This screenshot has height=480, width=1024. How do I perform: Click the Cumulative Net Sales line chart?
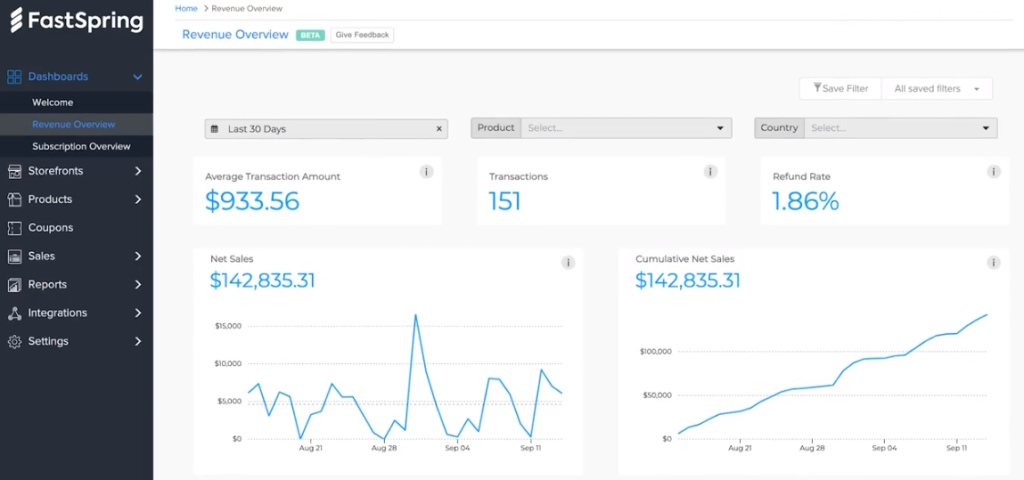pyautogui.click(x=833, y=374)
